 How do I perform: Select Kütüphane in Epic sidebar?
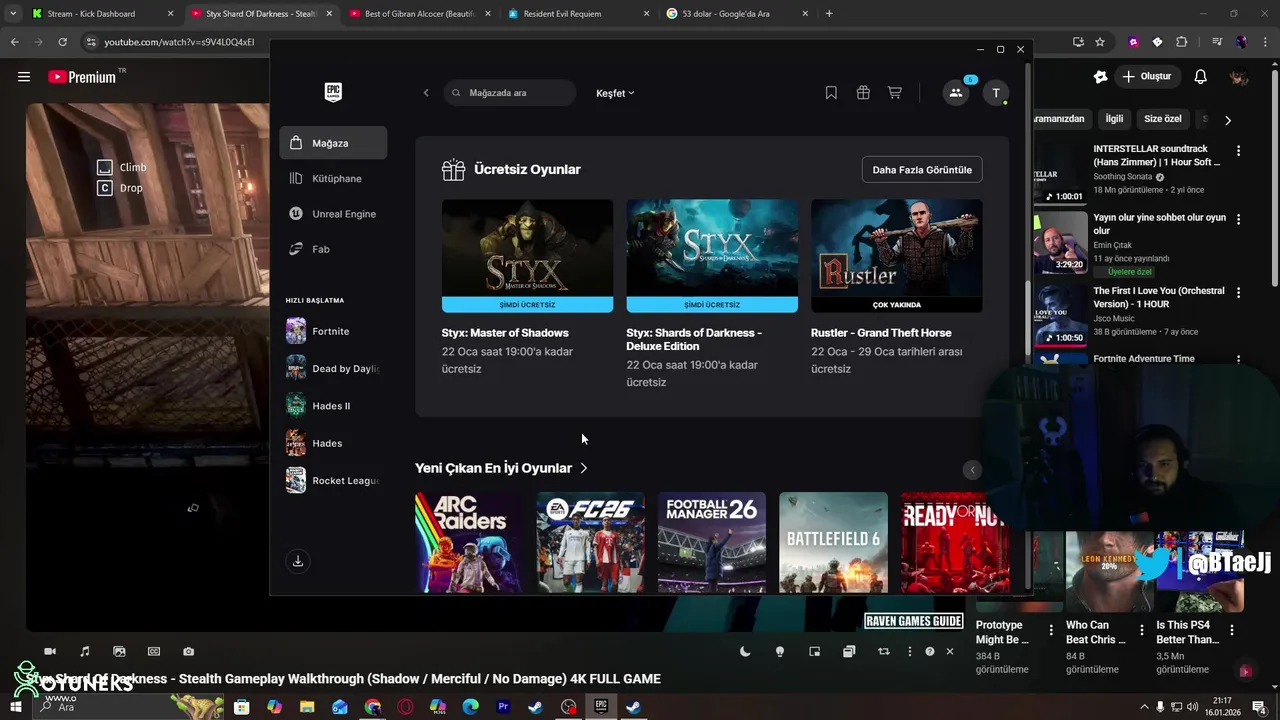[333, 178]
